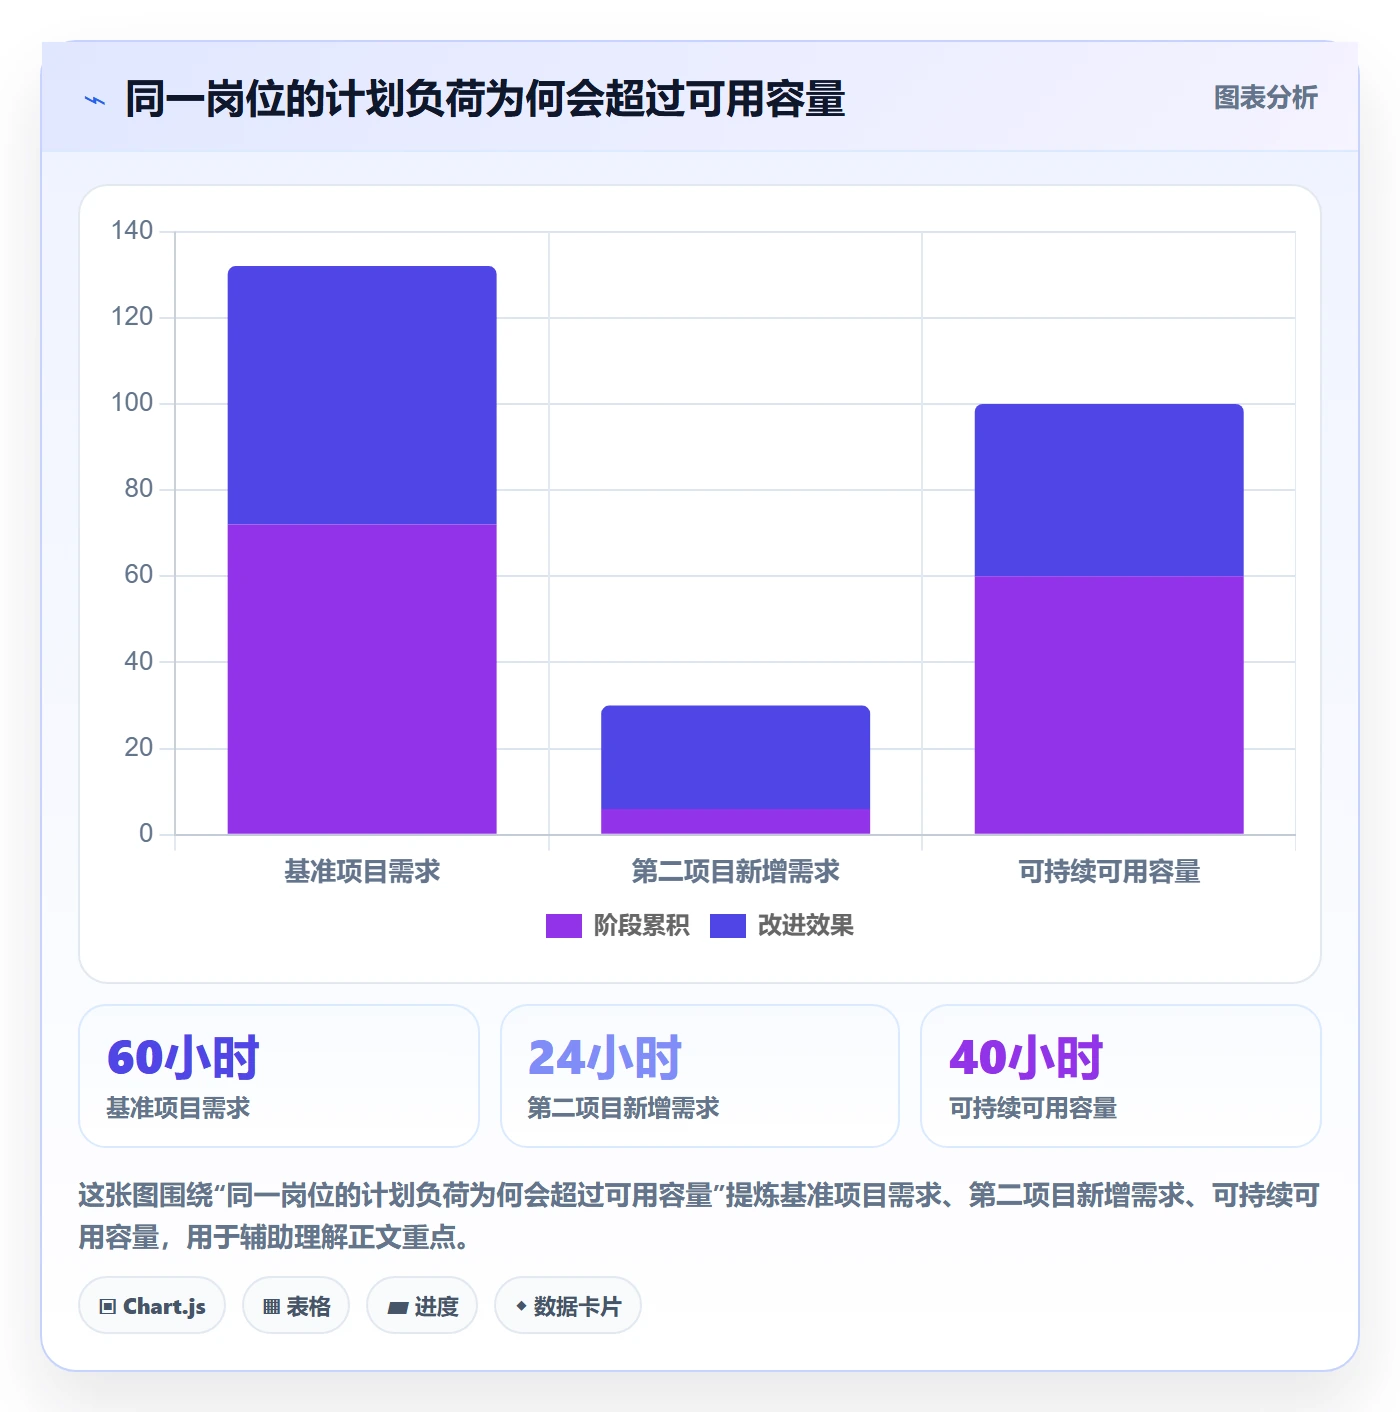Click the purple 阶段累积 segment of 可持续可用容量 bar
The image size is (1400, 1412).
[x=1109, y=705]
